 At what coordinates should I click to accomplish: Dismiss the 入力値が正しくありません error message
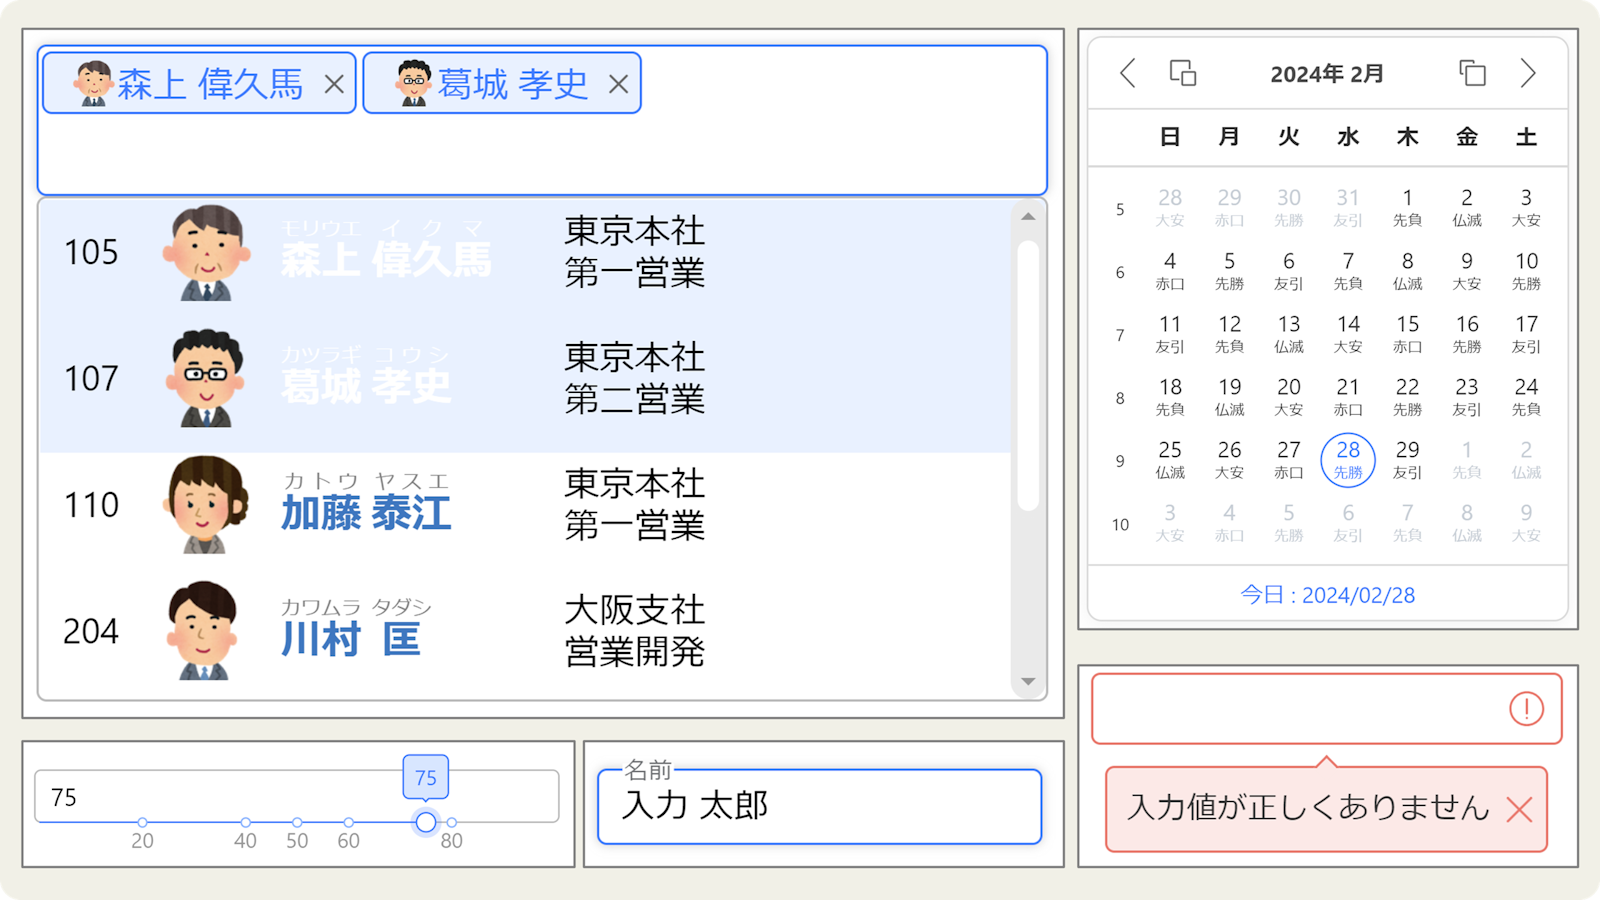click(1518, 811)
